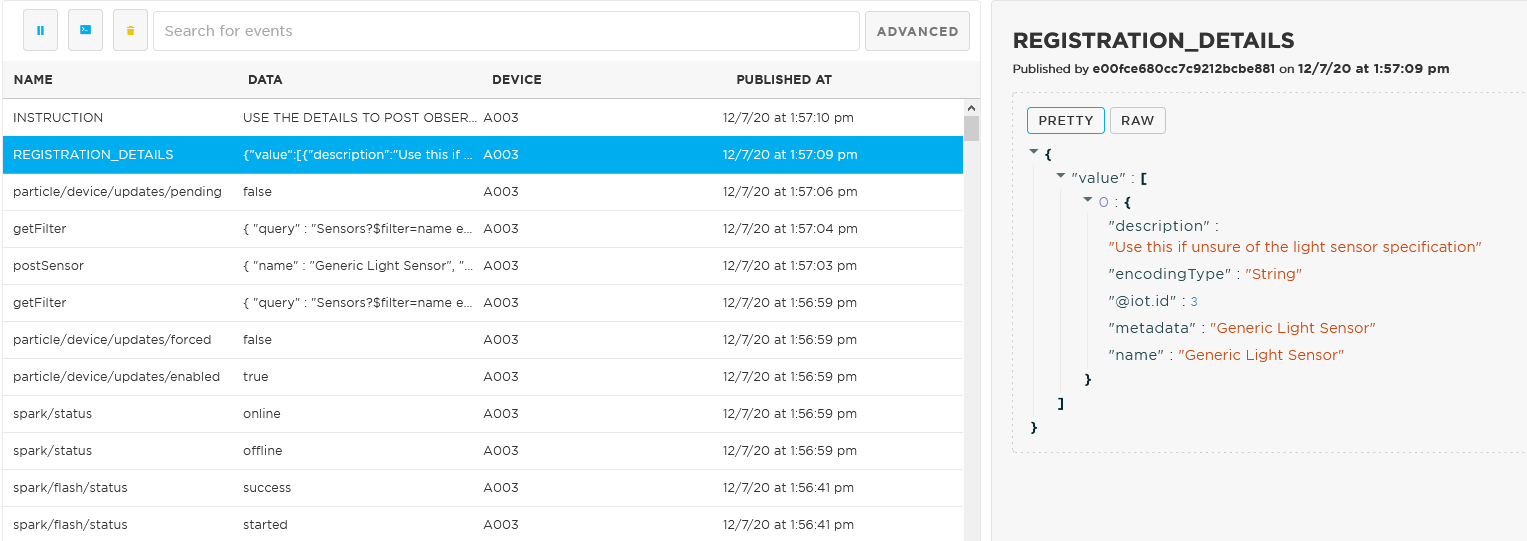Select the REGISTRATION_DETAILS event row
The height and width of the screenshot is (541, 1527).
[x=483, y=155]
